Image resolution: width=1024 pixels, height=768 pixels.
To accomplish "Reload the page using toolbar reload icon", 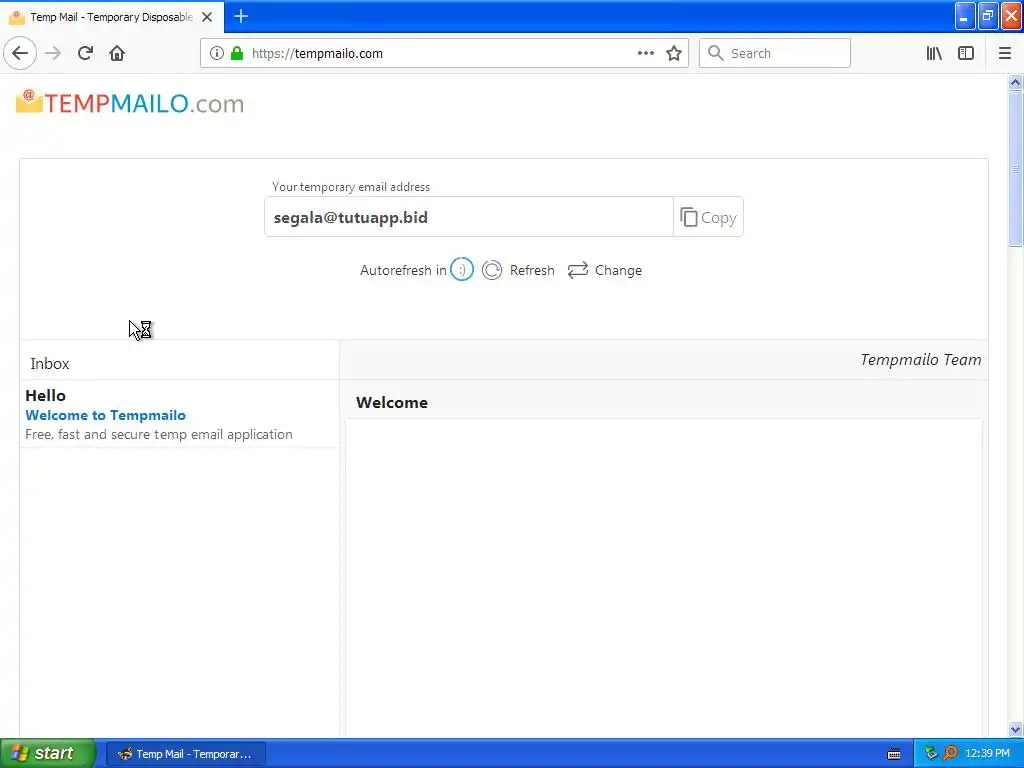I will click(x=85, y=53).
